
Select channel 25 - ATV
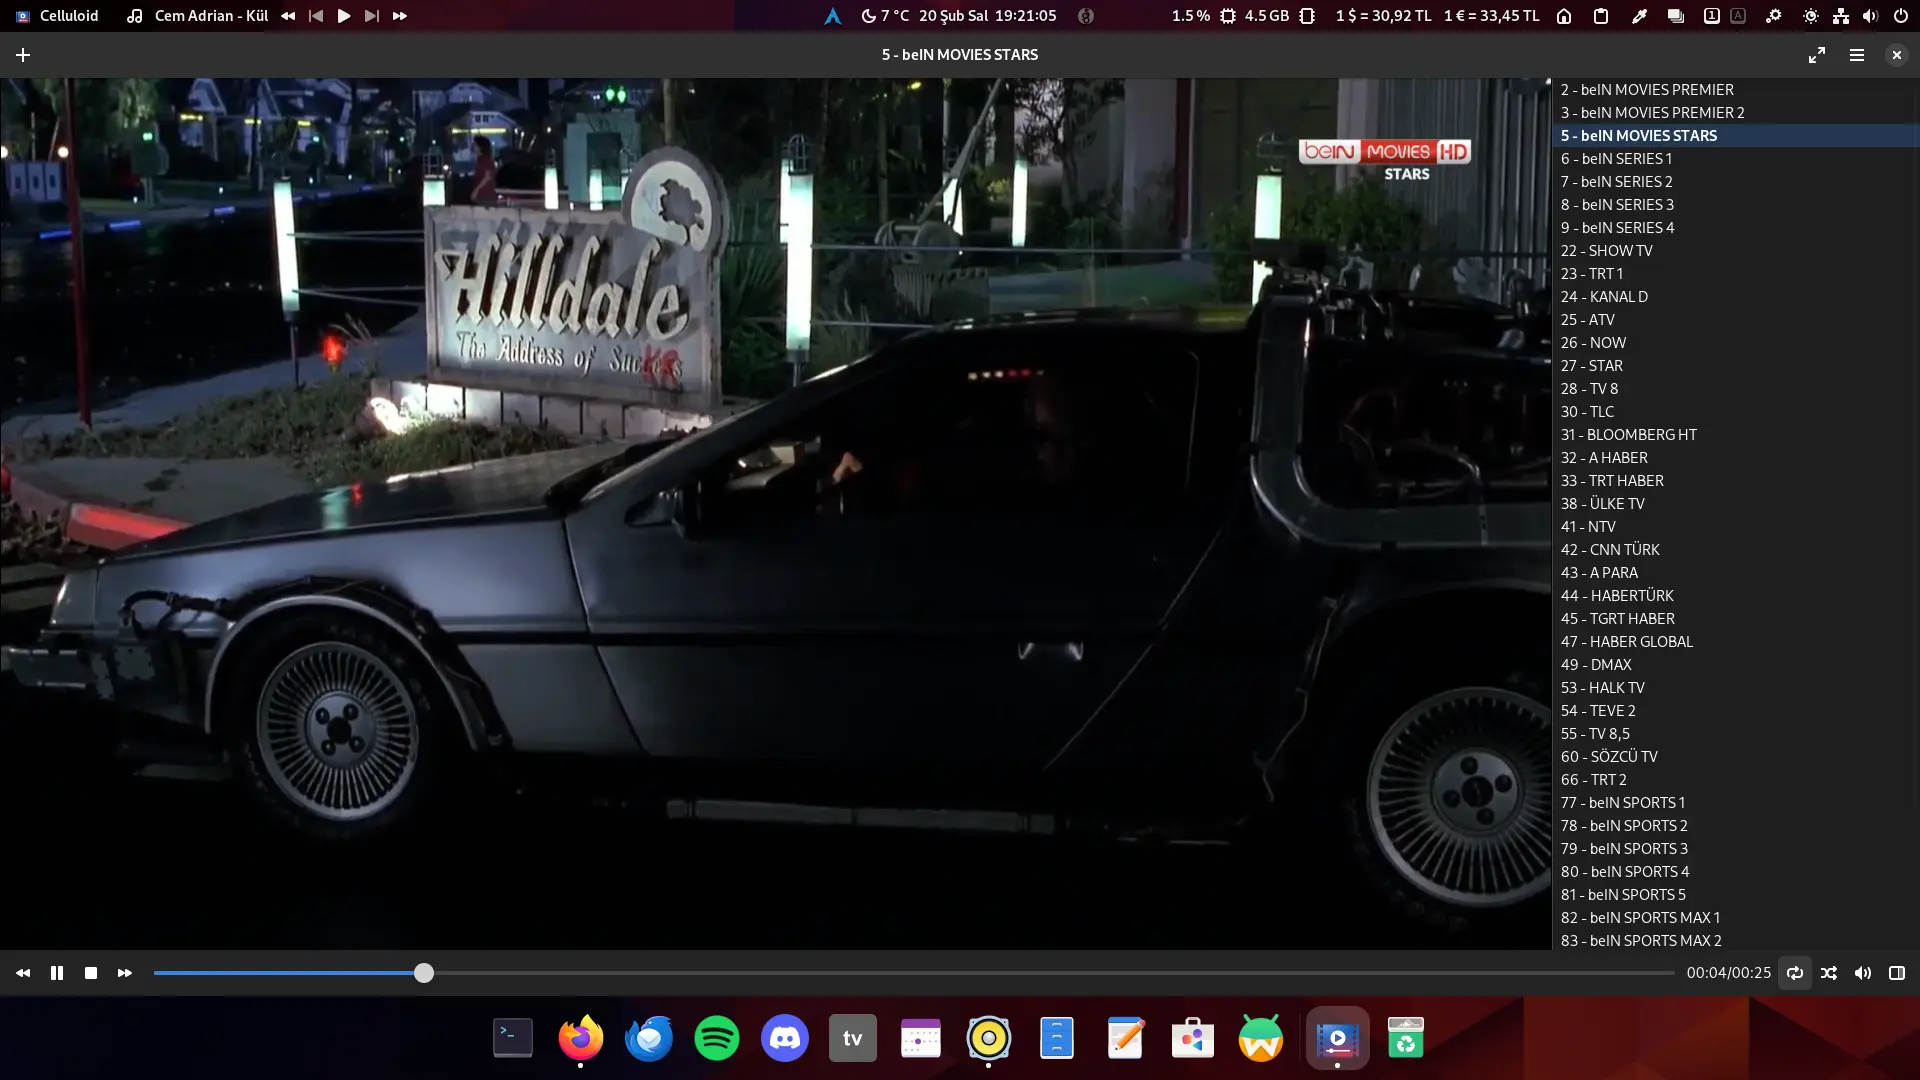[1736, 320]
